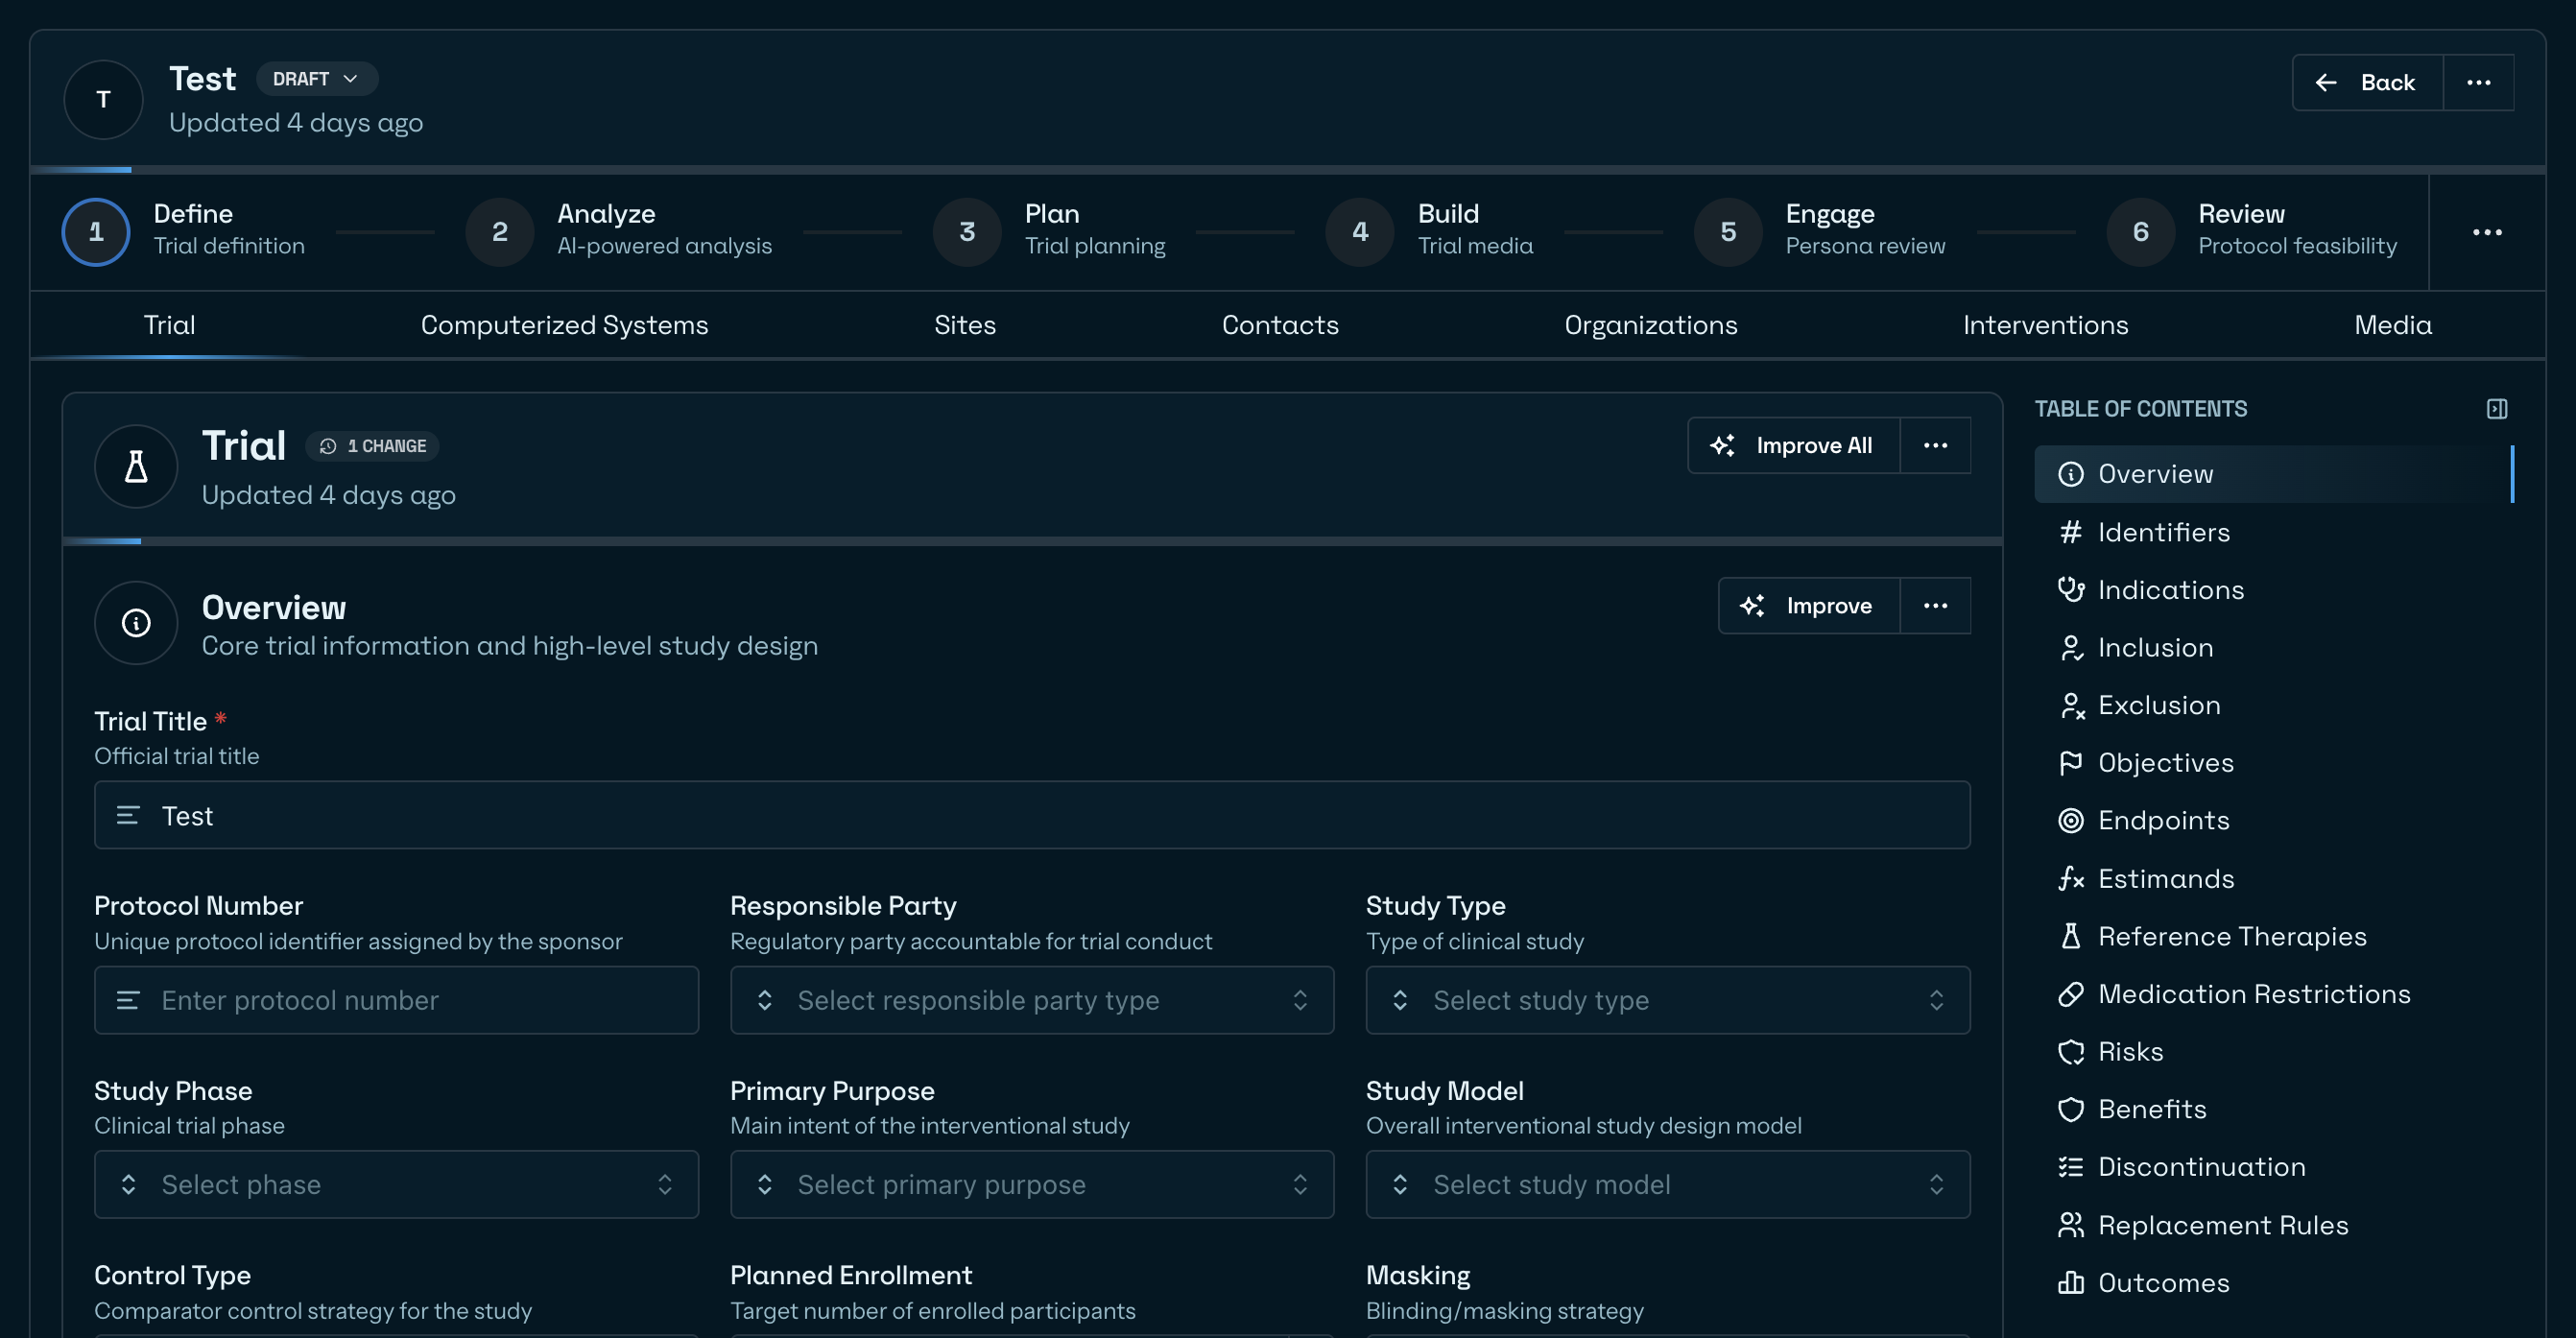Click the Improve button in Overview
This screenshot has width=2576, height=1338.
tap(1809, 606)
